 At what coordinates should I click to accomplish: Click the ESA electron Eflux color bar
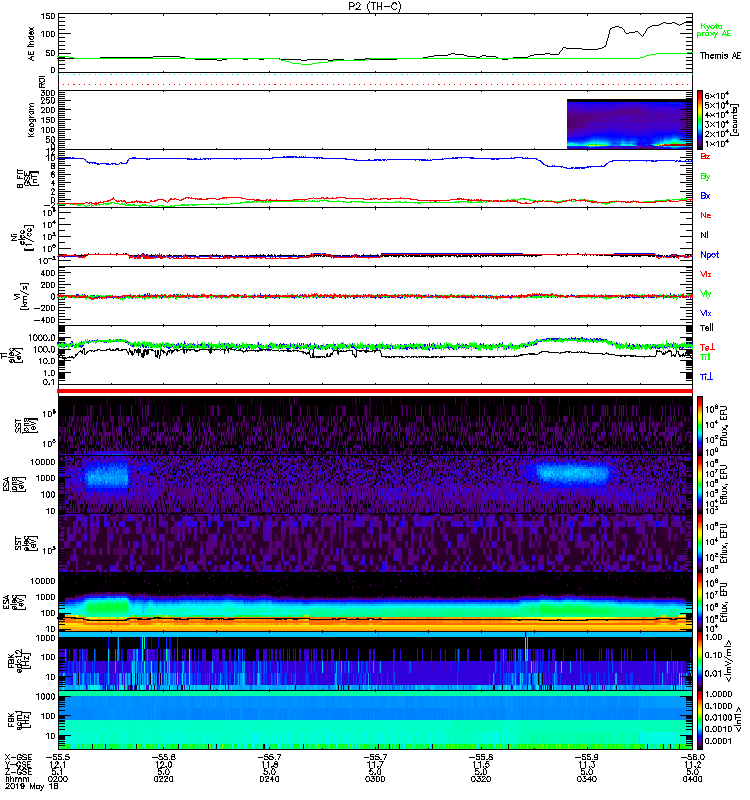(700, 601)
